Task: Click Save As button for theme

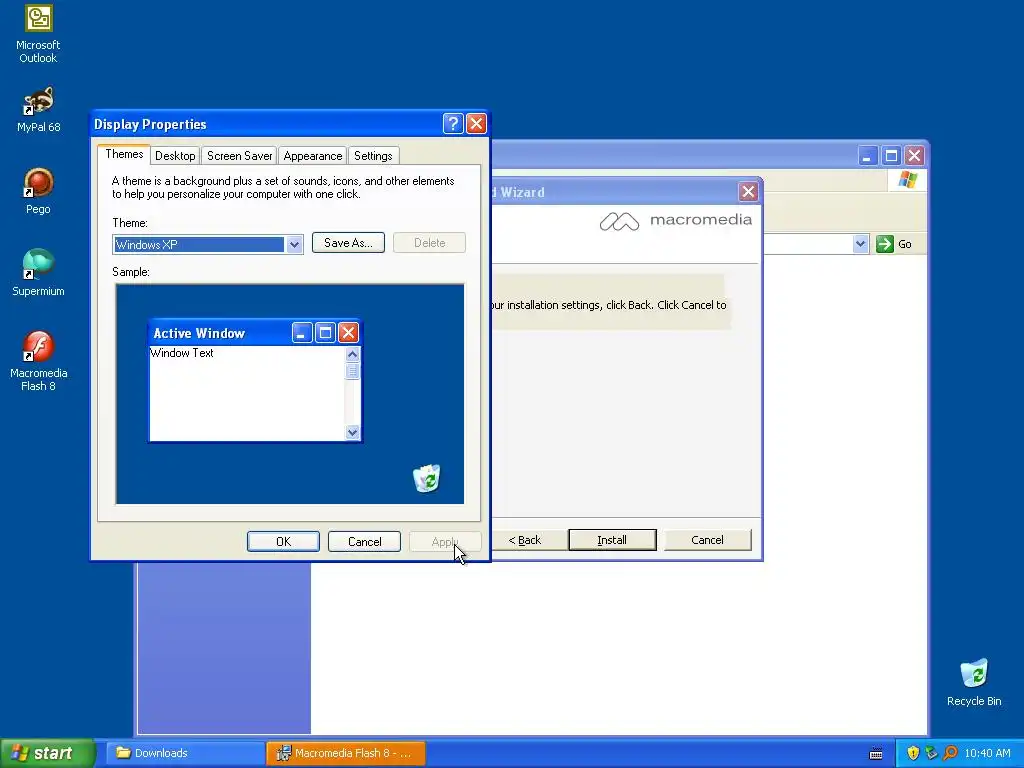Action: coord(348,243)
